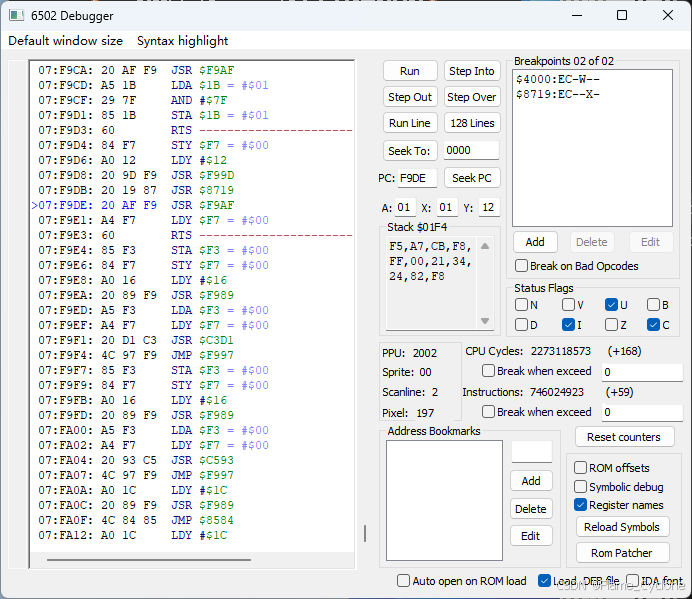Click the bookmark address input field
The height and width of the screenshot is (599, 692).
[531, 451]
